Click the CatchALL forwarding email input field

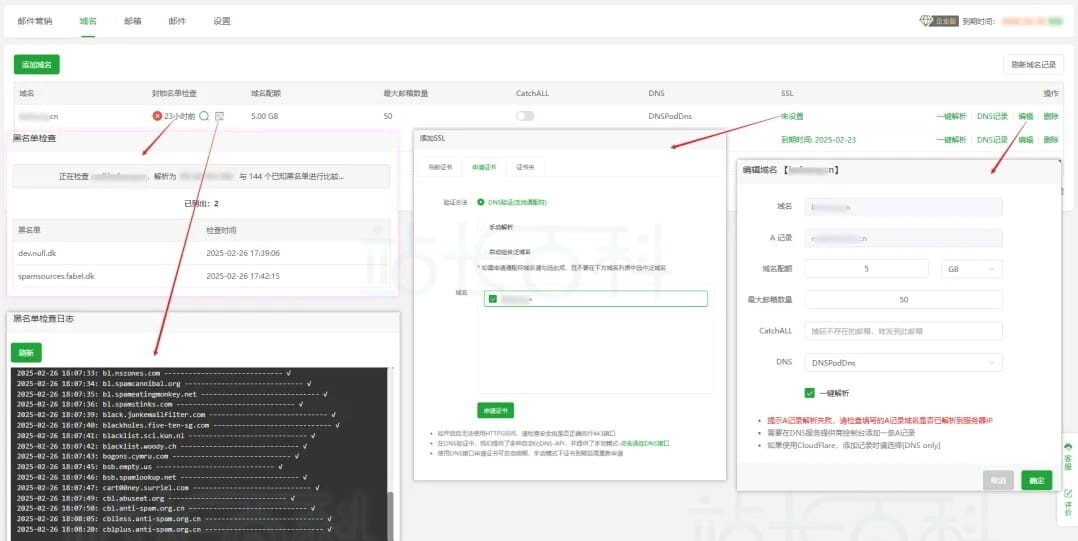(x=903, y=331)
